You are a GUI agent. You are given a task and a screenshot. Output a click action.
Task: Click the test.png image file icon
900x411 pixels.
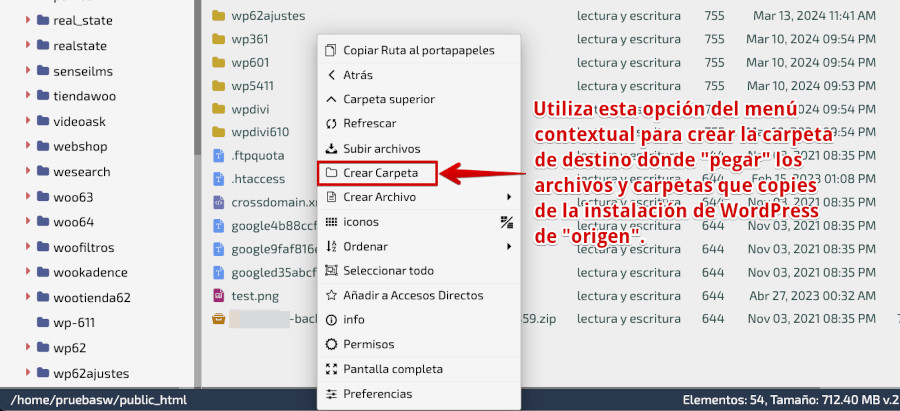point(218,296)
